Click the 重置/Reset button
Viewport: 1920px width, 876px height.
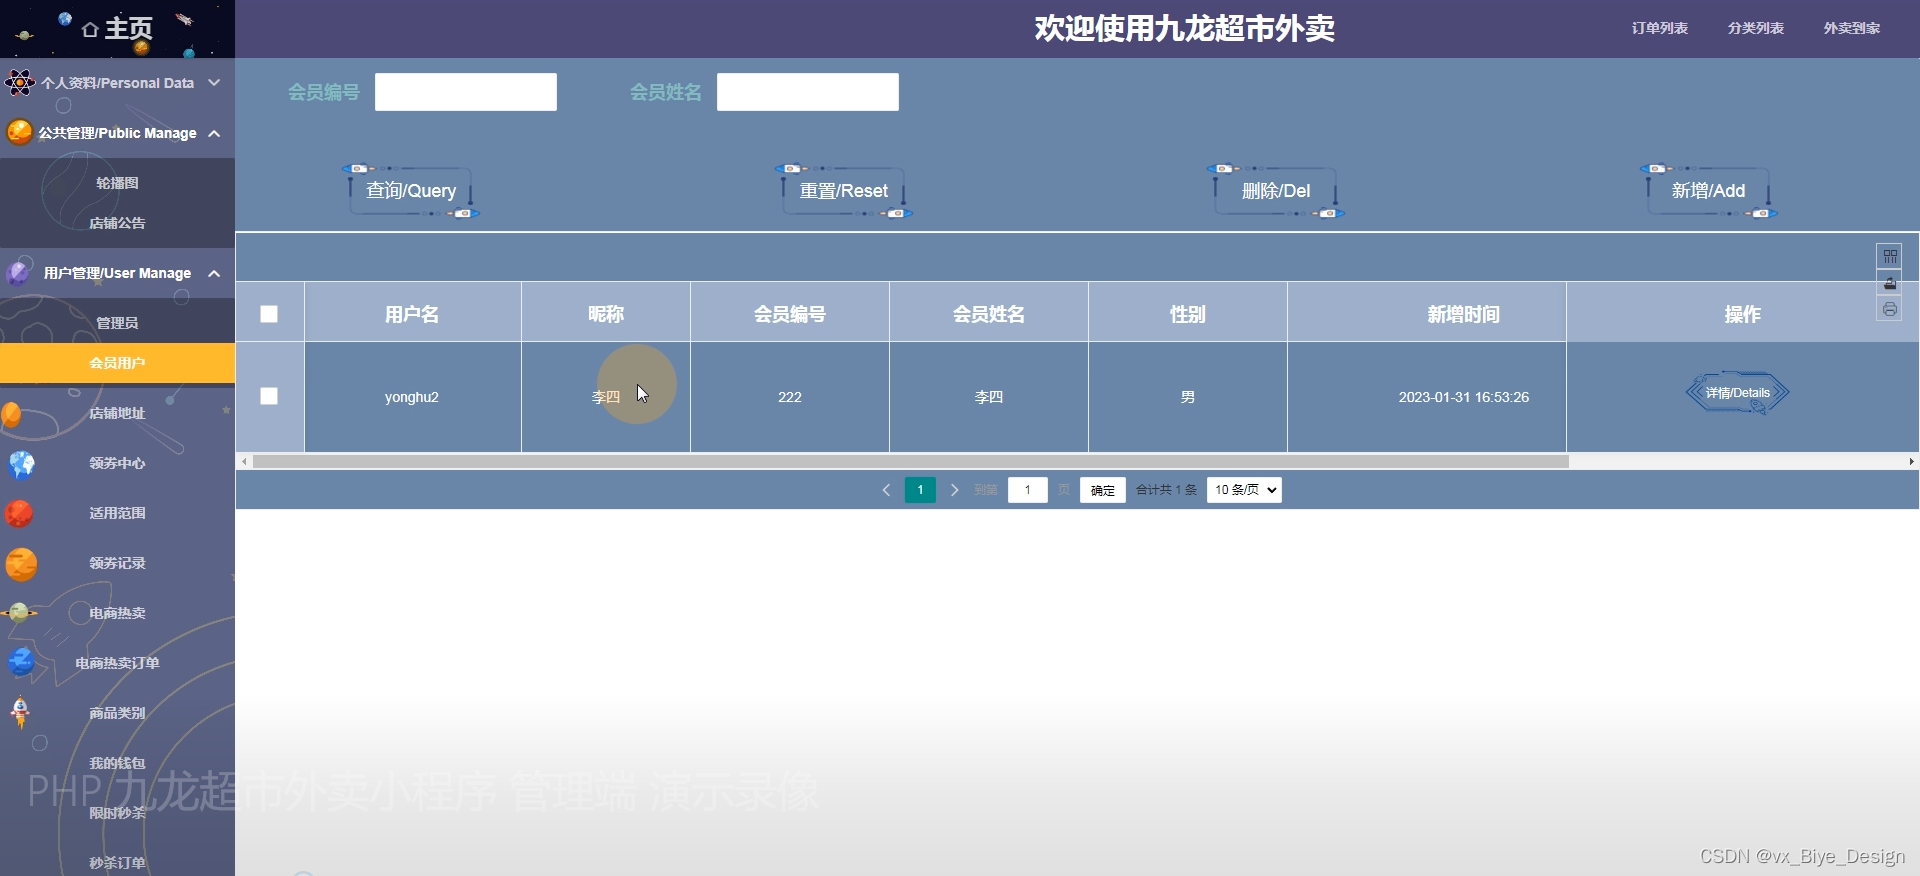click(x=843, y=191)
